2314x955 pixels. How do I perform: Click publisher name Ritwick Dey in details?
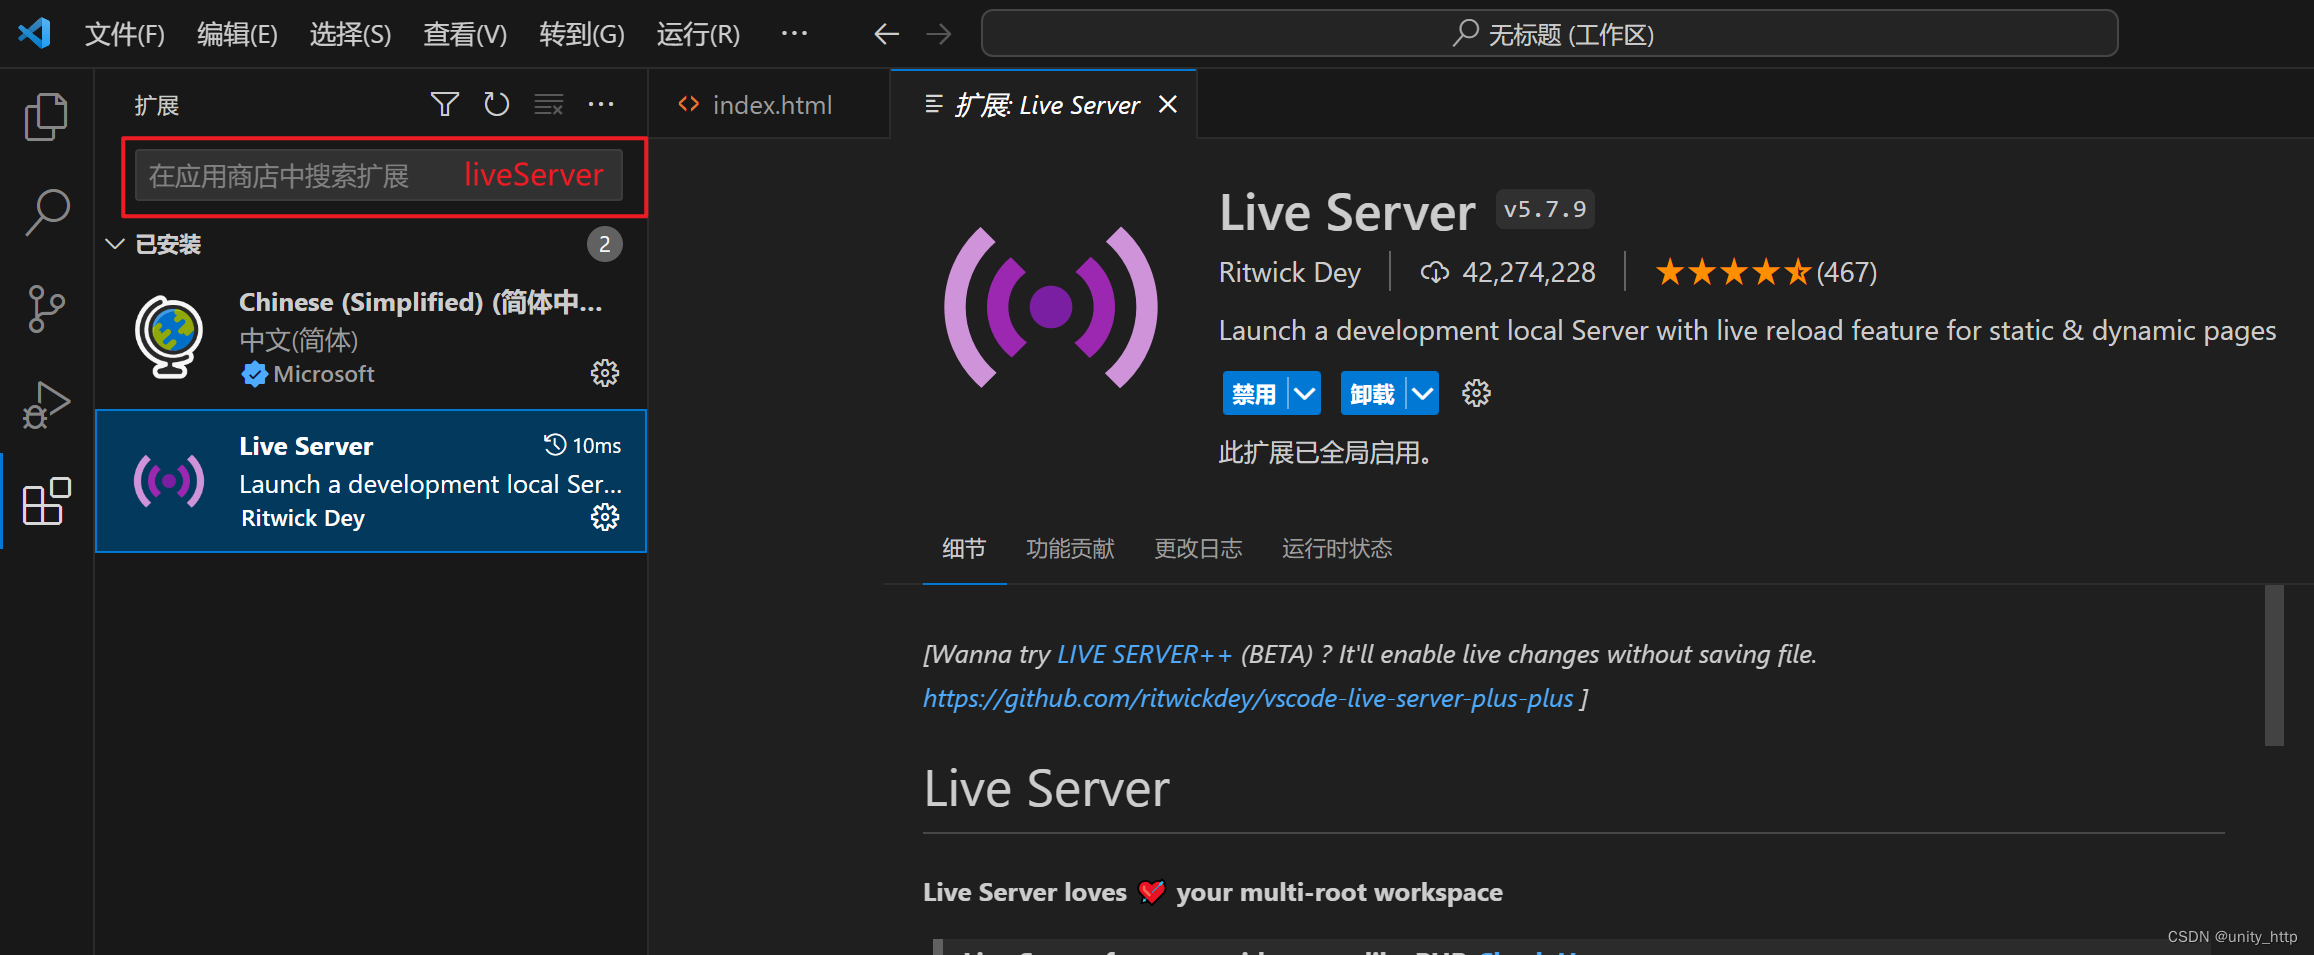tap(1289, 272)
